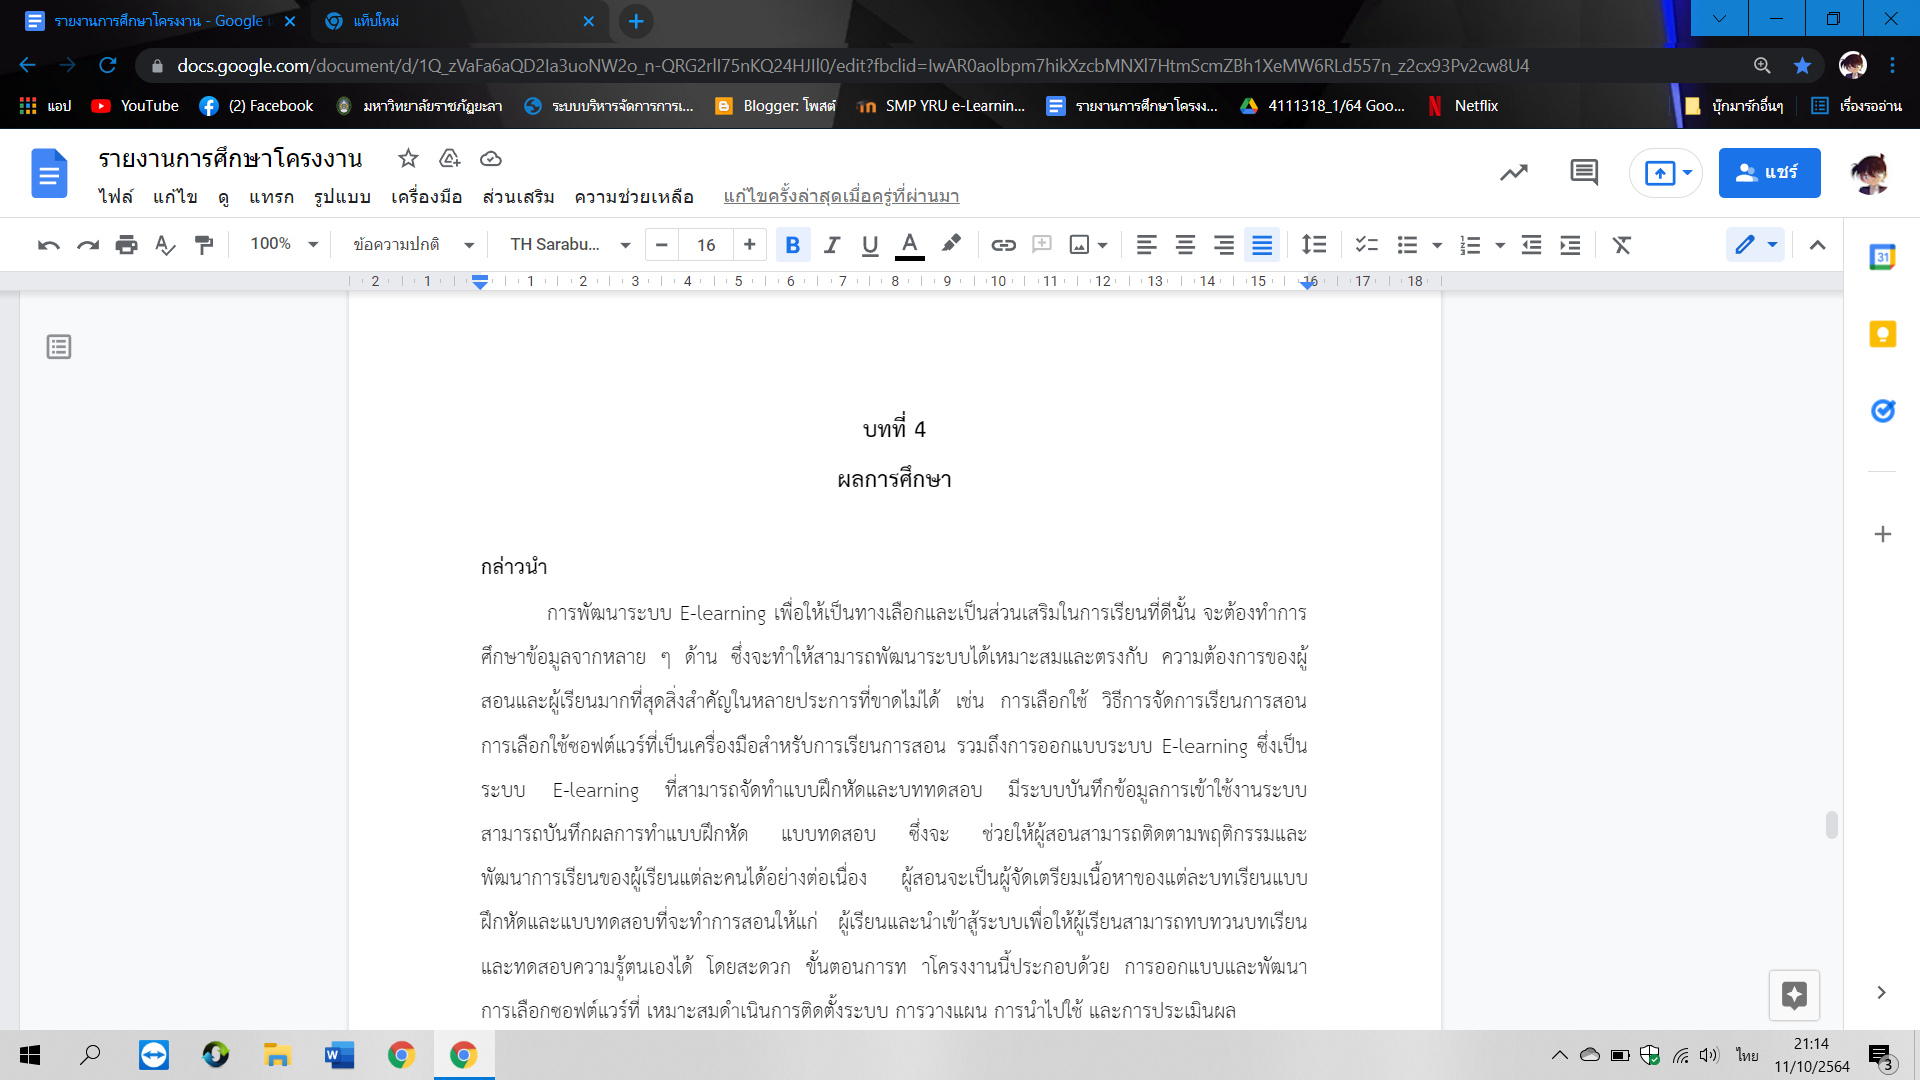
Task: Open Google Calendar side panel
Action: 1882,257
